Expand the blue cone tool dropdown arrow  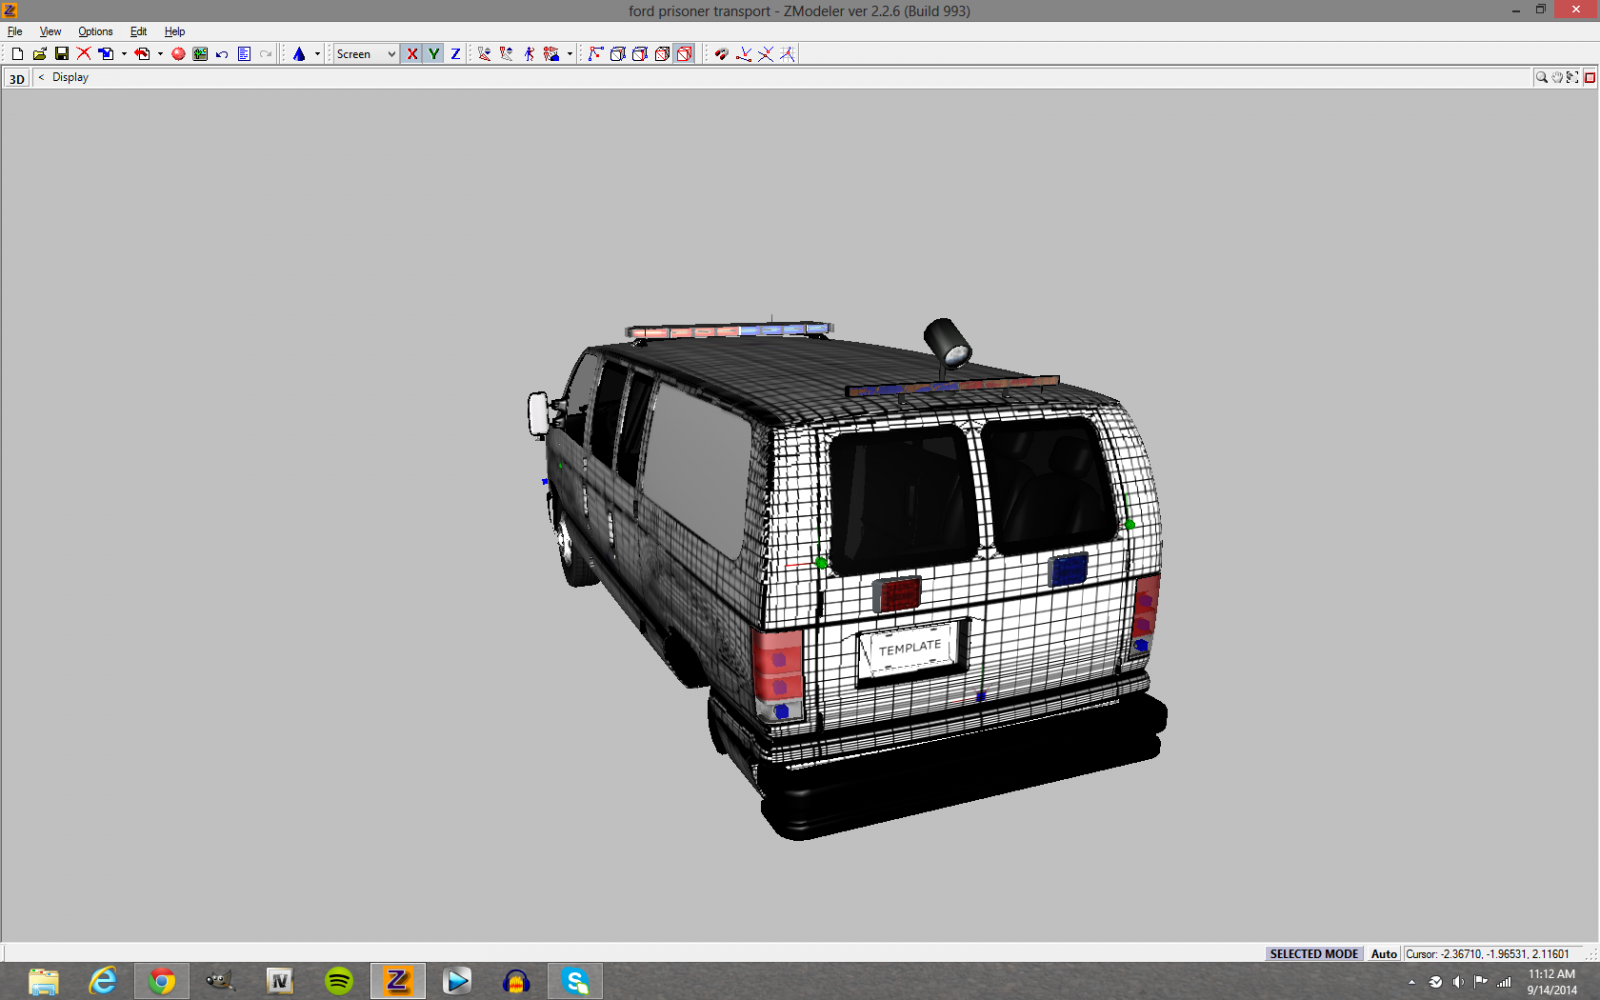point(317,54)
